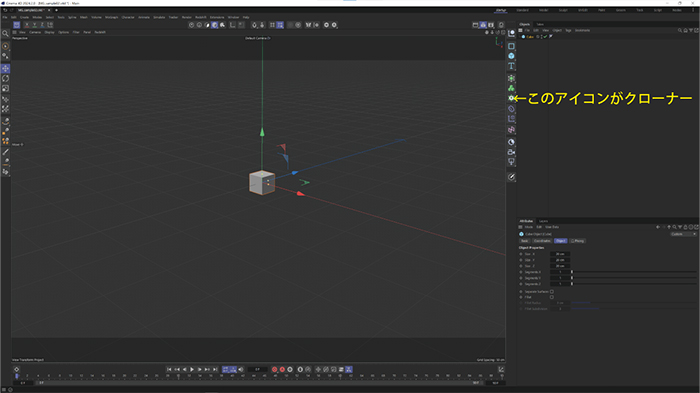Toggle the Cube's green enable checkmark

pyautogui.click(x=545, y=37)
